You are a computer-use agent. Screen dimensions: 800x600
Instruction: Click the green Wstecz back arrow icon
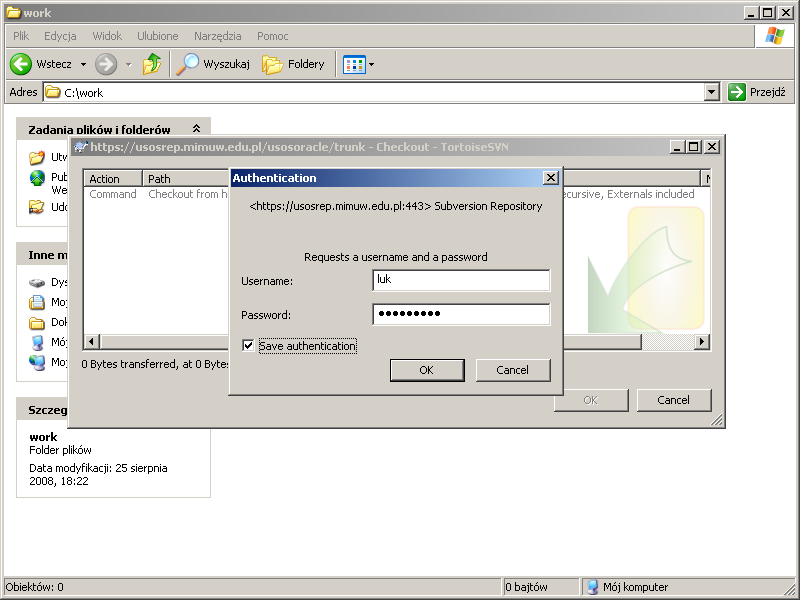pyautogui.click(x=21, y=64)
